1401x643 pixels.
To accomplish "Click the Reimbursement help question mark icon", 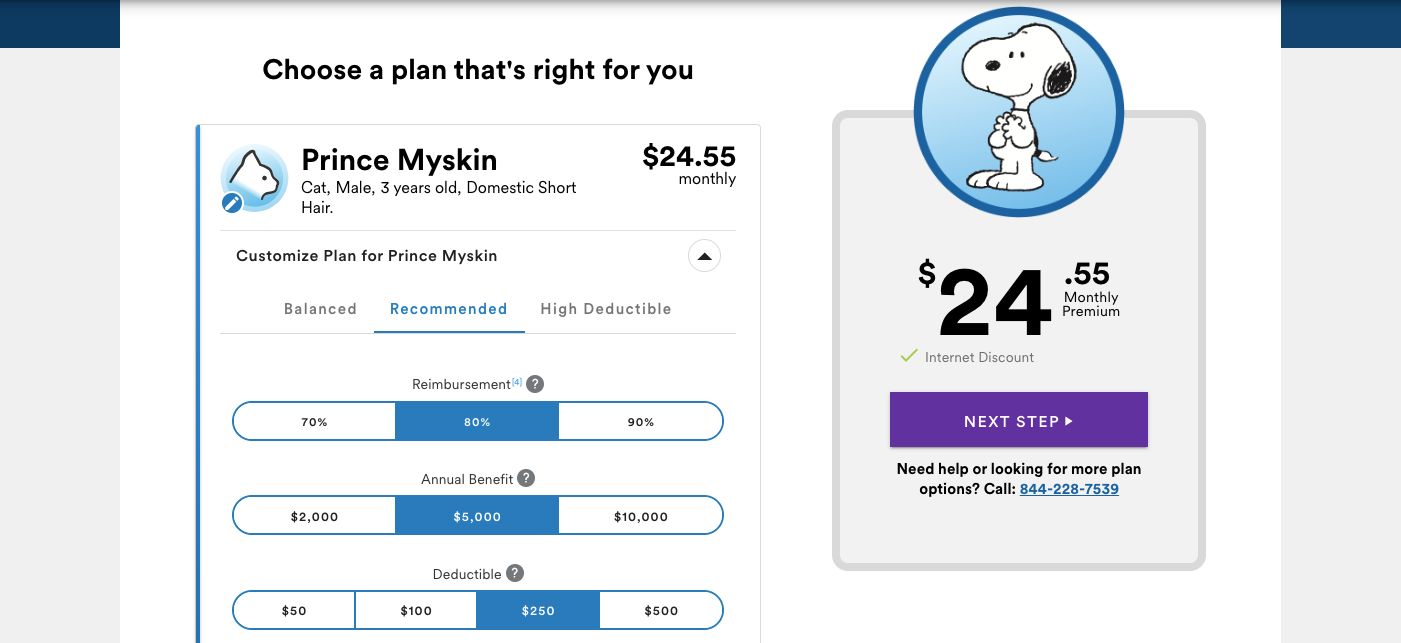I will tap(536, 384).
